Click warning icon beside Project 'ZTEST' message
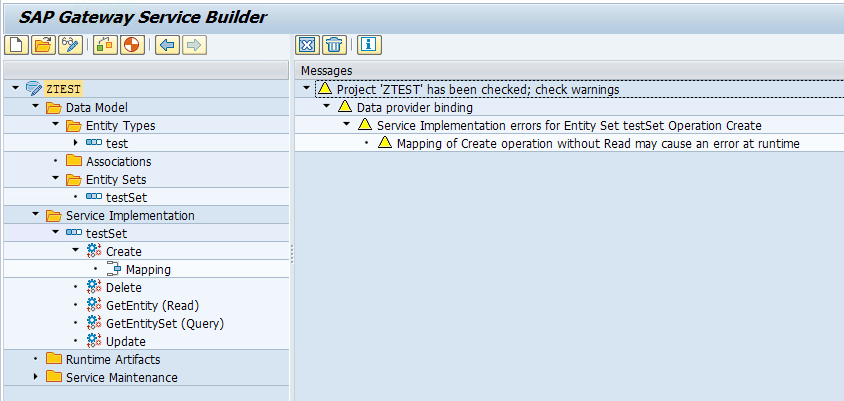Image resolution: width=844 pixels, height=401 pixels. point(325,88)
